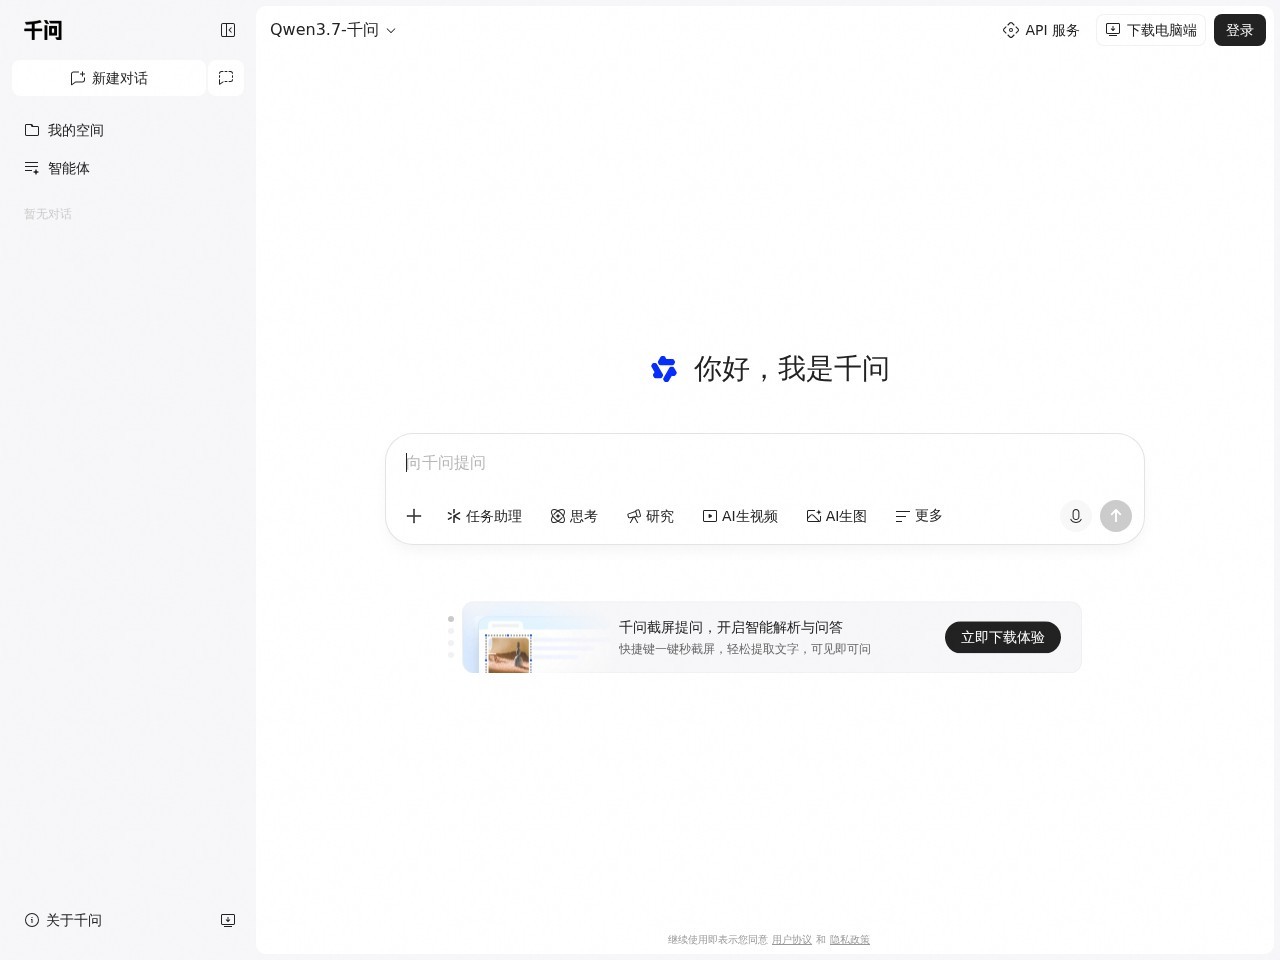Toggle the 研究 mode
1280x960 pixels.
pos(650,516)
